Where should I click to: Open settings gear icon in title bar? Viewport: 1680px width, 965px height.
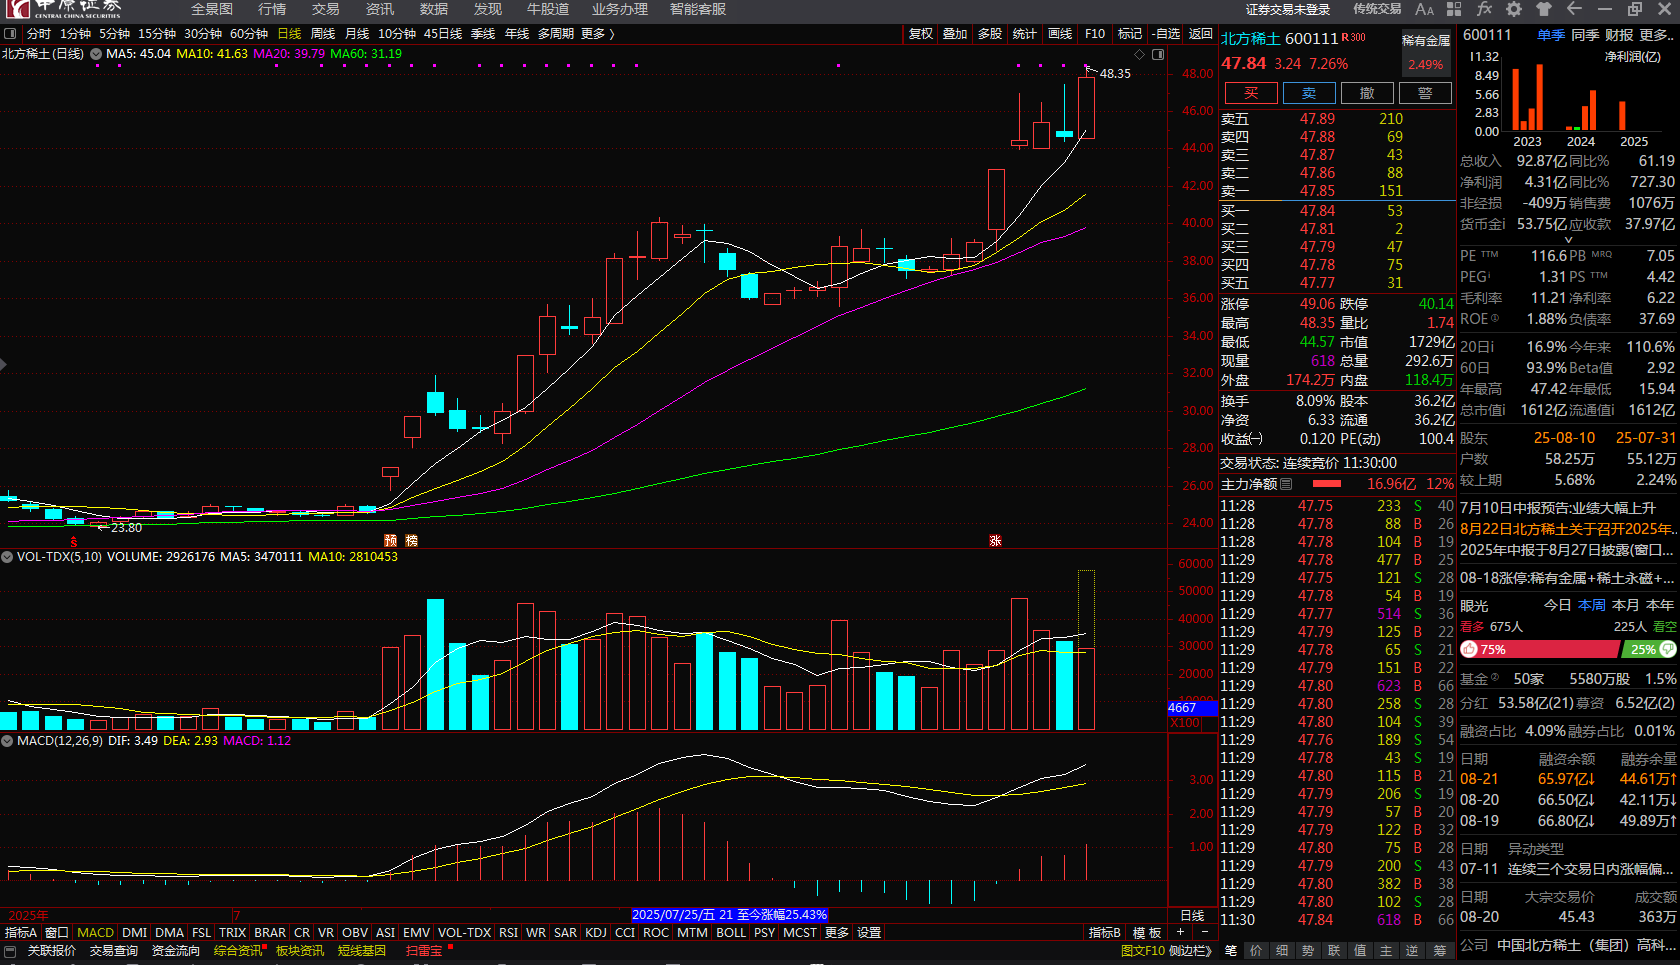click(1514, 9)
